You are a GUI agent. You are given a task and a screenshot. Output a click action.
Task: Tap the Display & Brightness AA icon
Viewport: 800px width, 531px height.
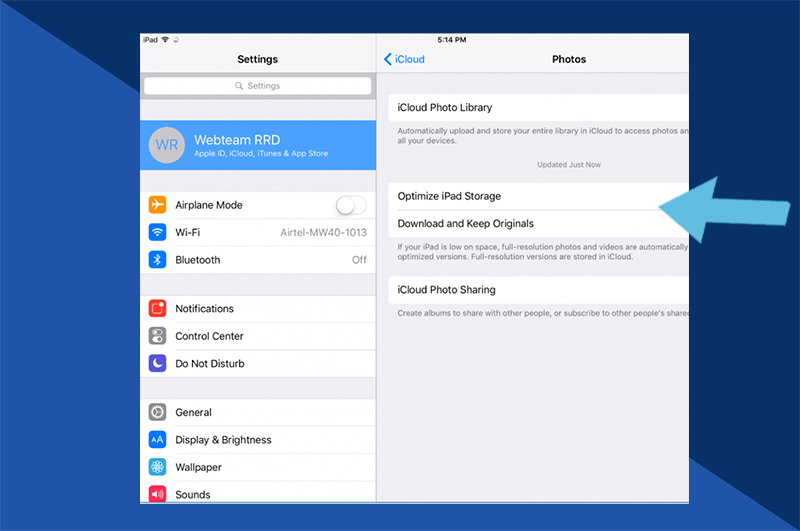point(157,440)
